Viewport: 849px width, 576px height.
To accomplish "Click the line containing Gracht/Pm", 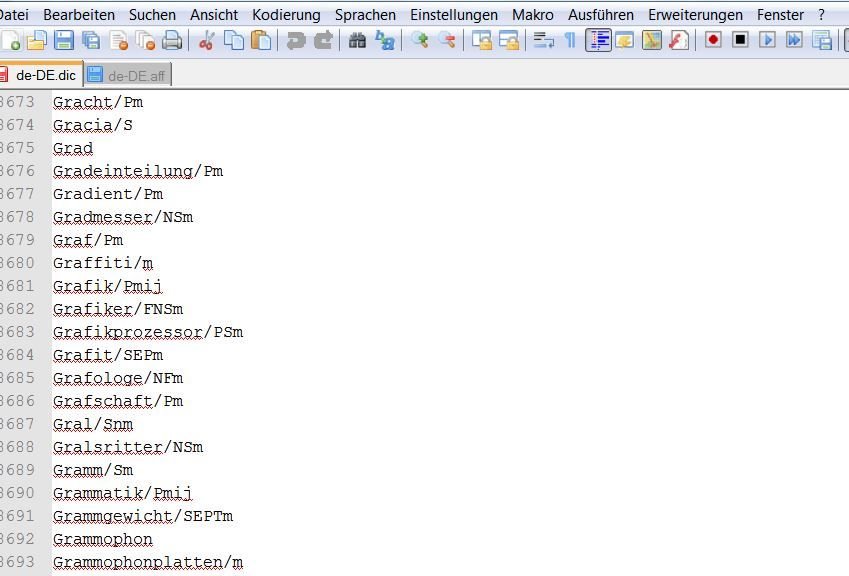I will 98,102.
